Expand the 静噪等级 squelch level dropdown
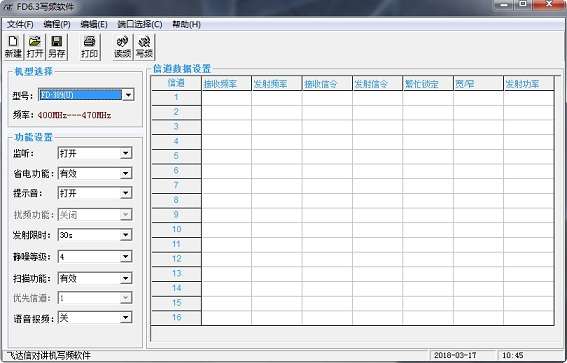Screen dimensions: 567x363 (x=125, y=257)
